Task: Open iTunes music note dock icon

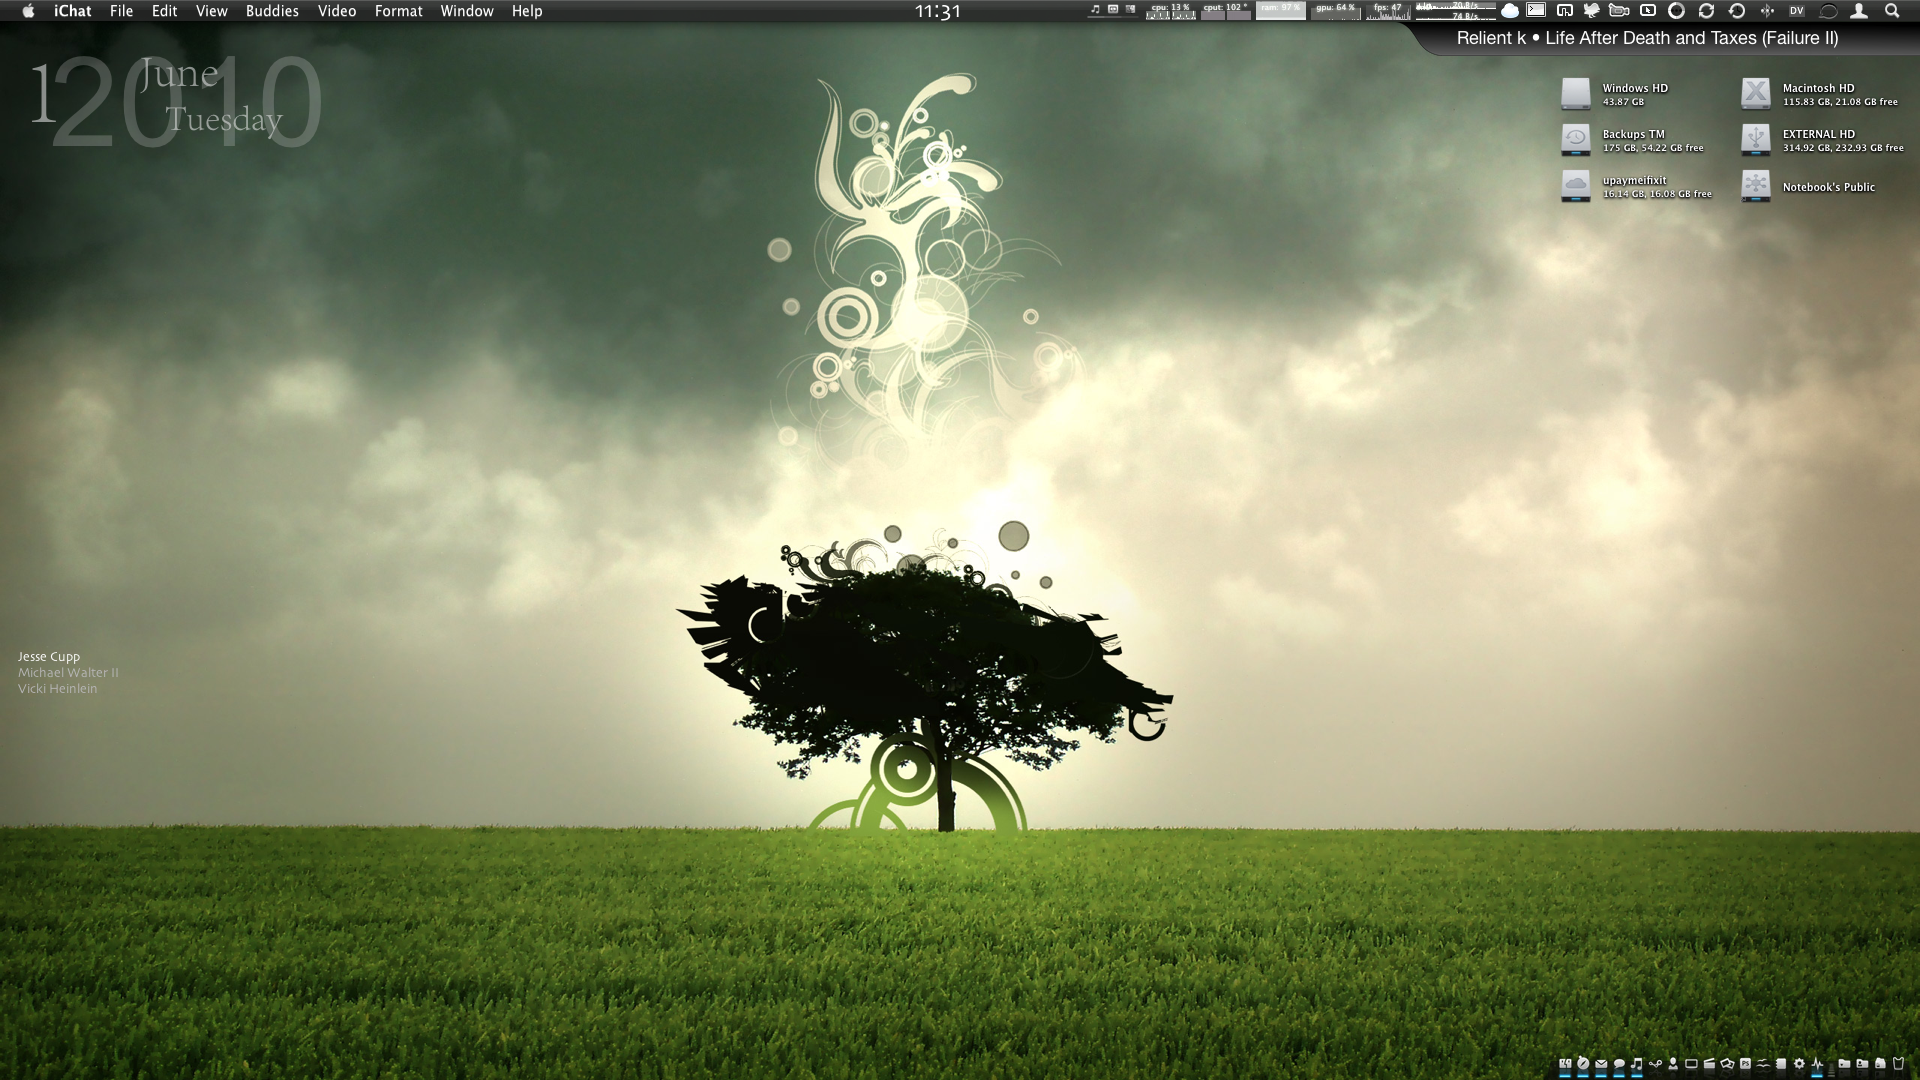Action: (x=1636, y=1064)
